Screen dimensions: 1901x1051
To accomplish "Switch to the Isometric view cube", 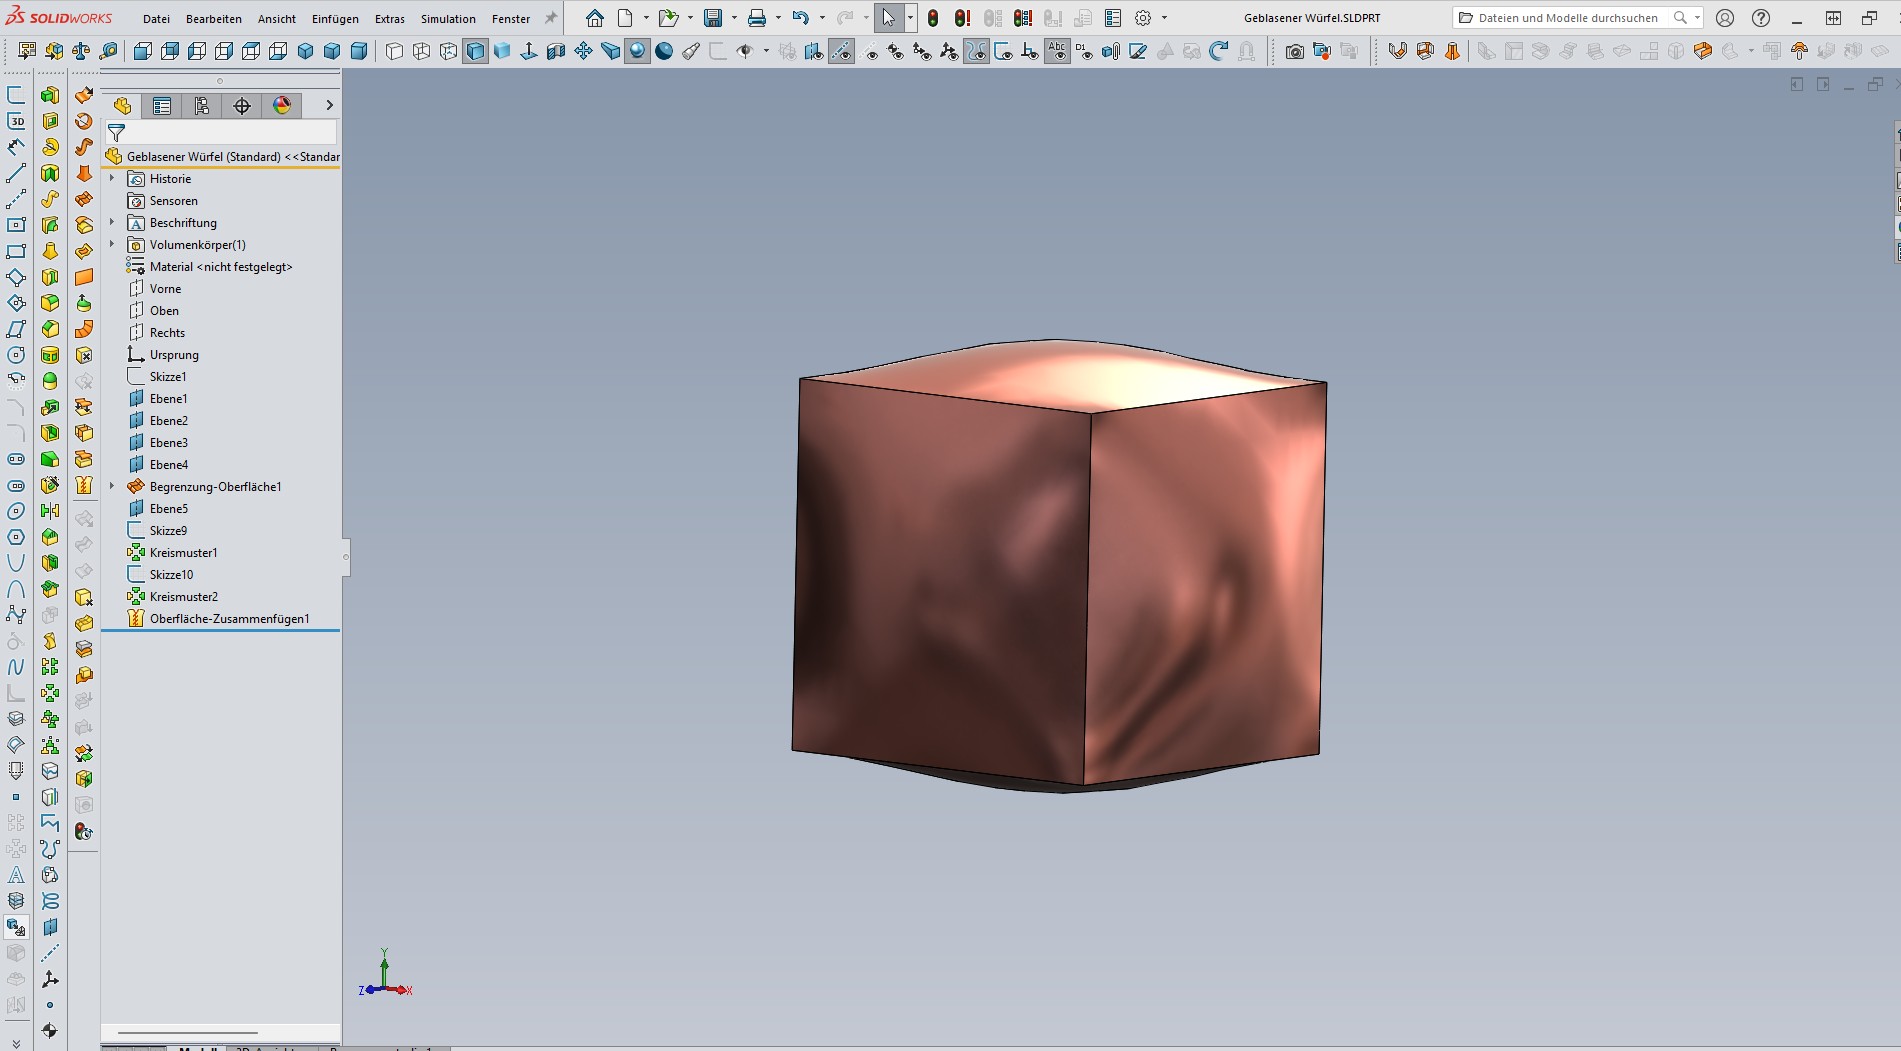I will [305, 51].
